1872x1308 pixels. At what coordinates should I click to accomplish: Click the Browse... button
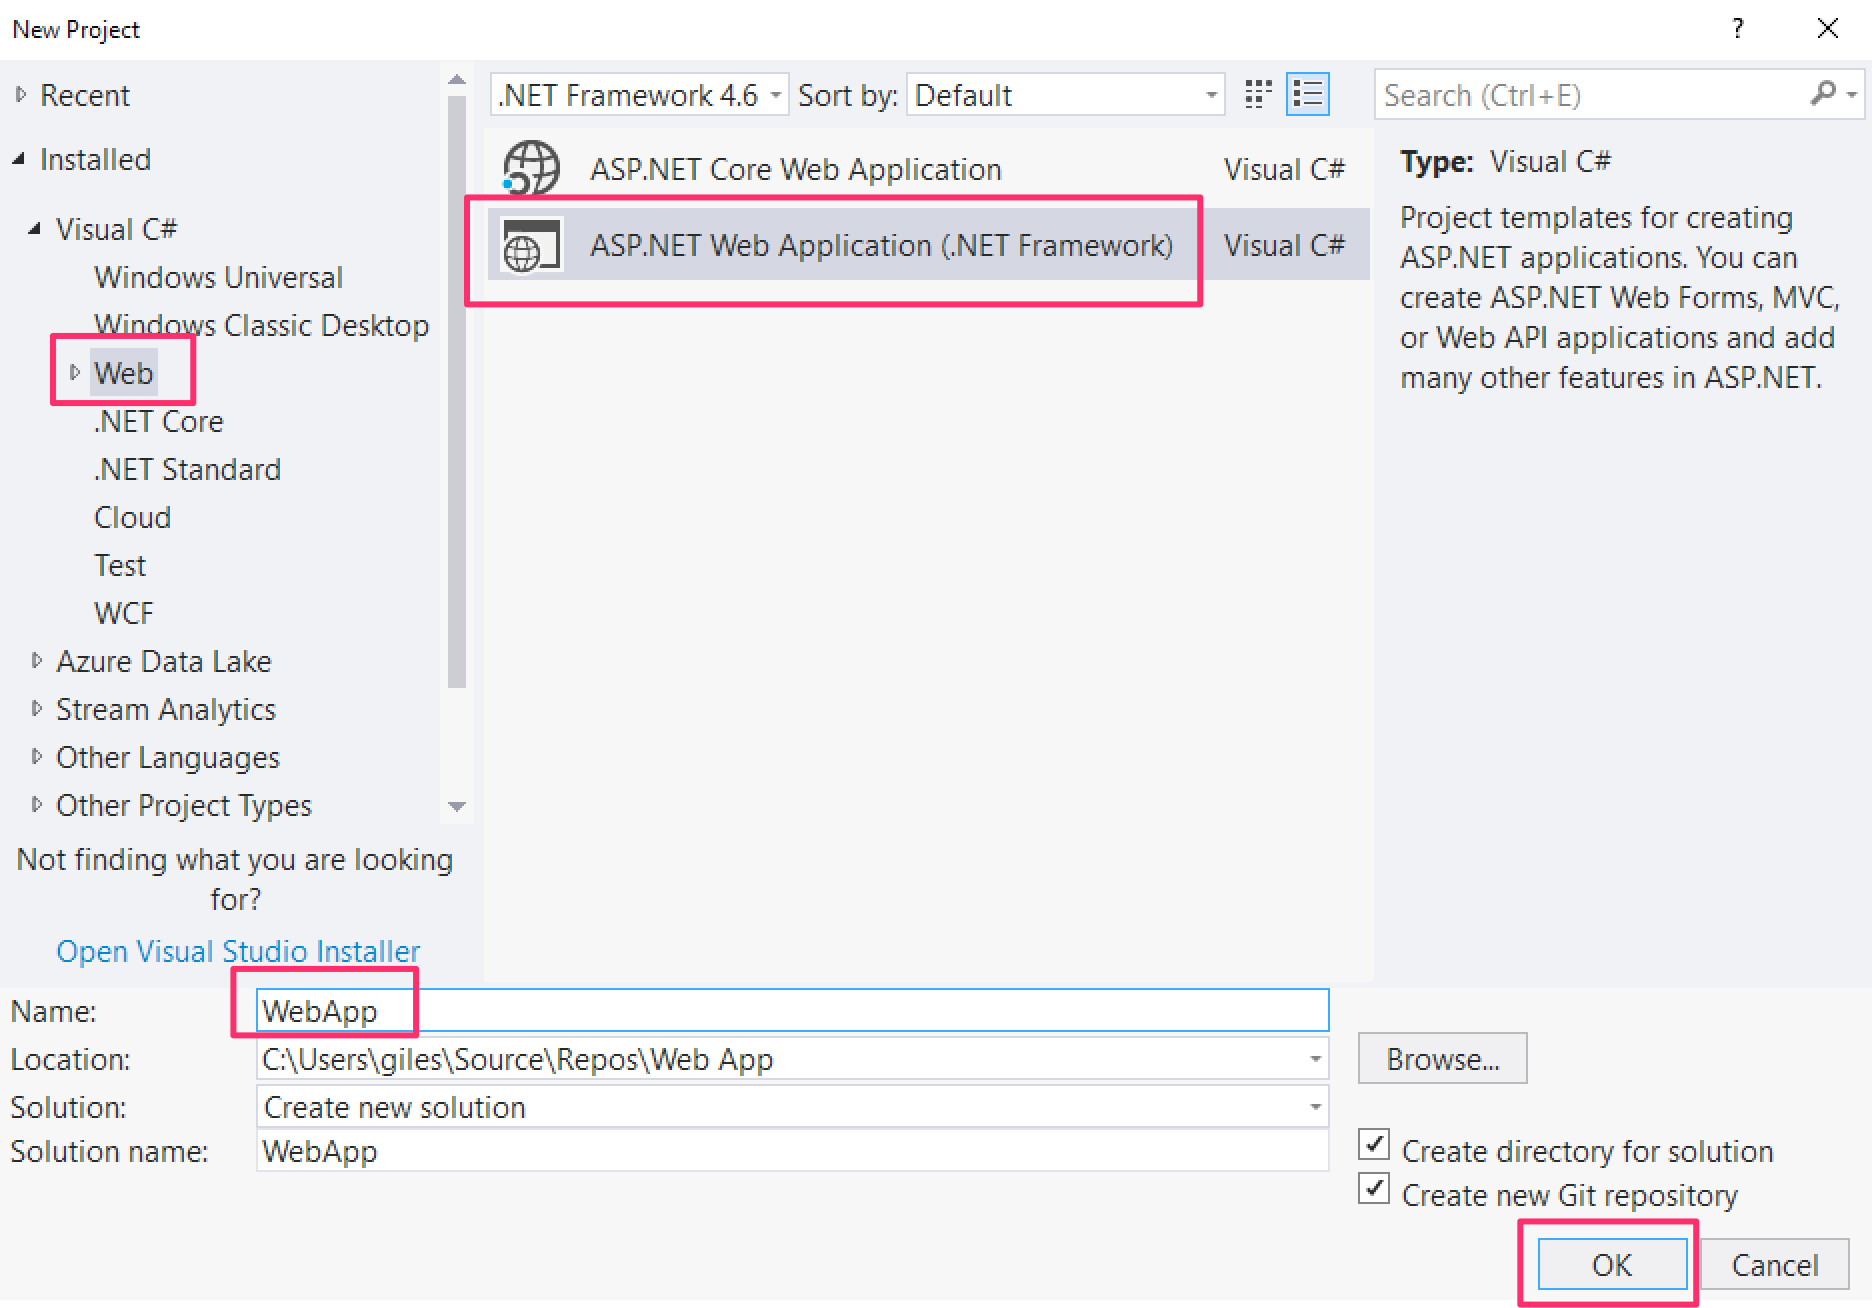pos(1442,1059)
